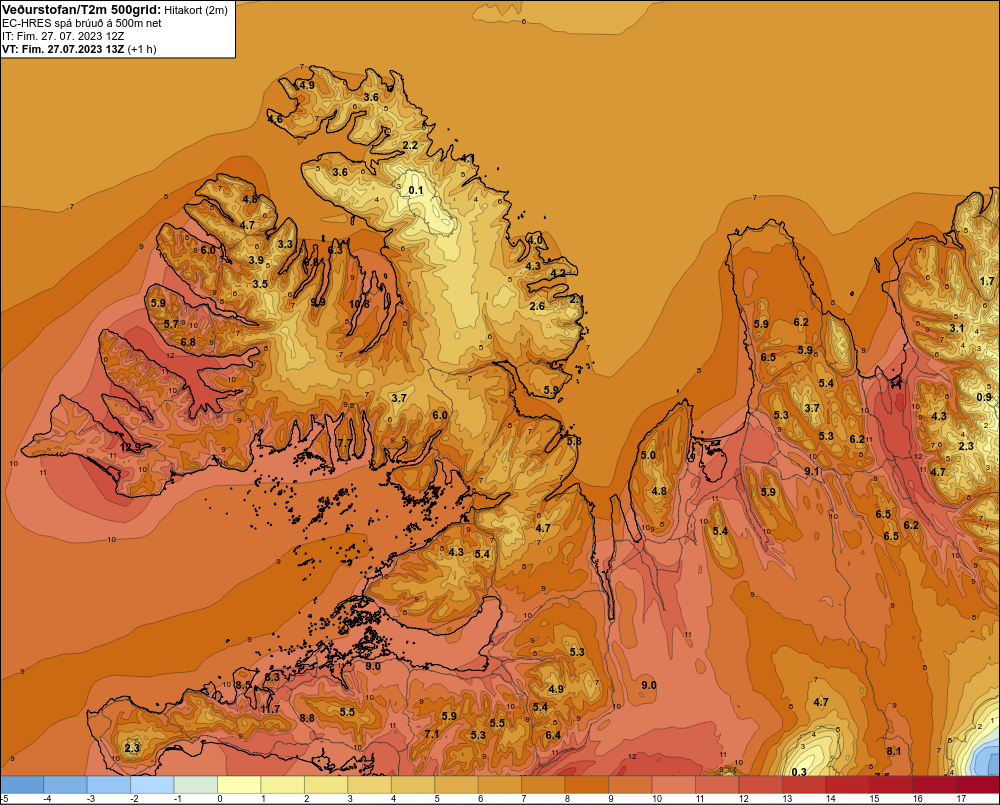This screenshot has width=1000, height=805.
Task: Click the 5.7 temperature value on the map
Action: click(171, 324)
